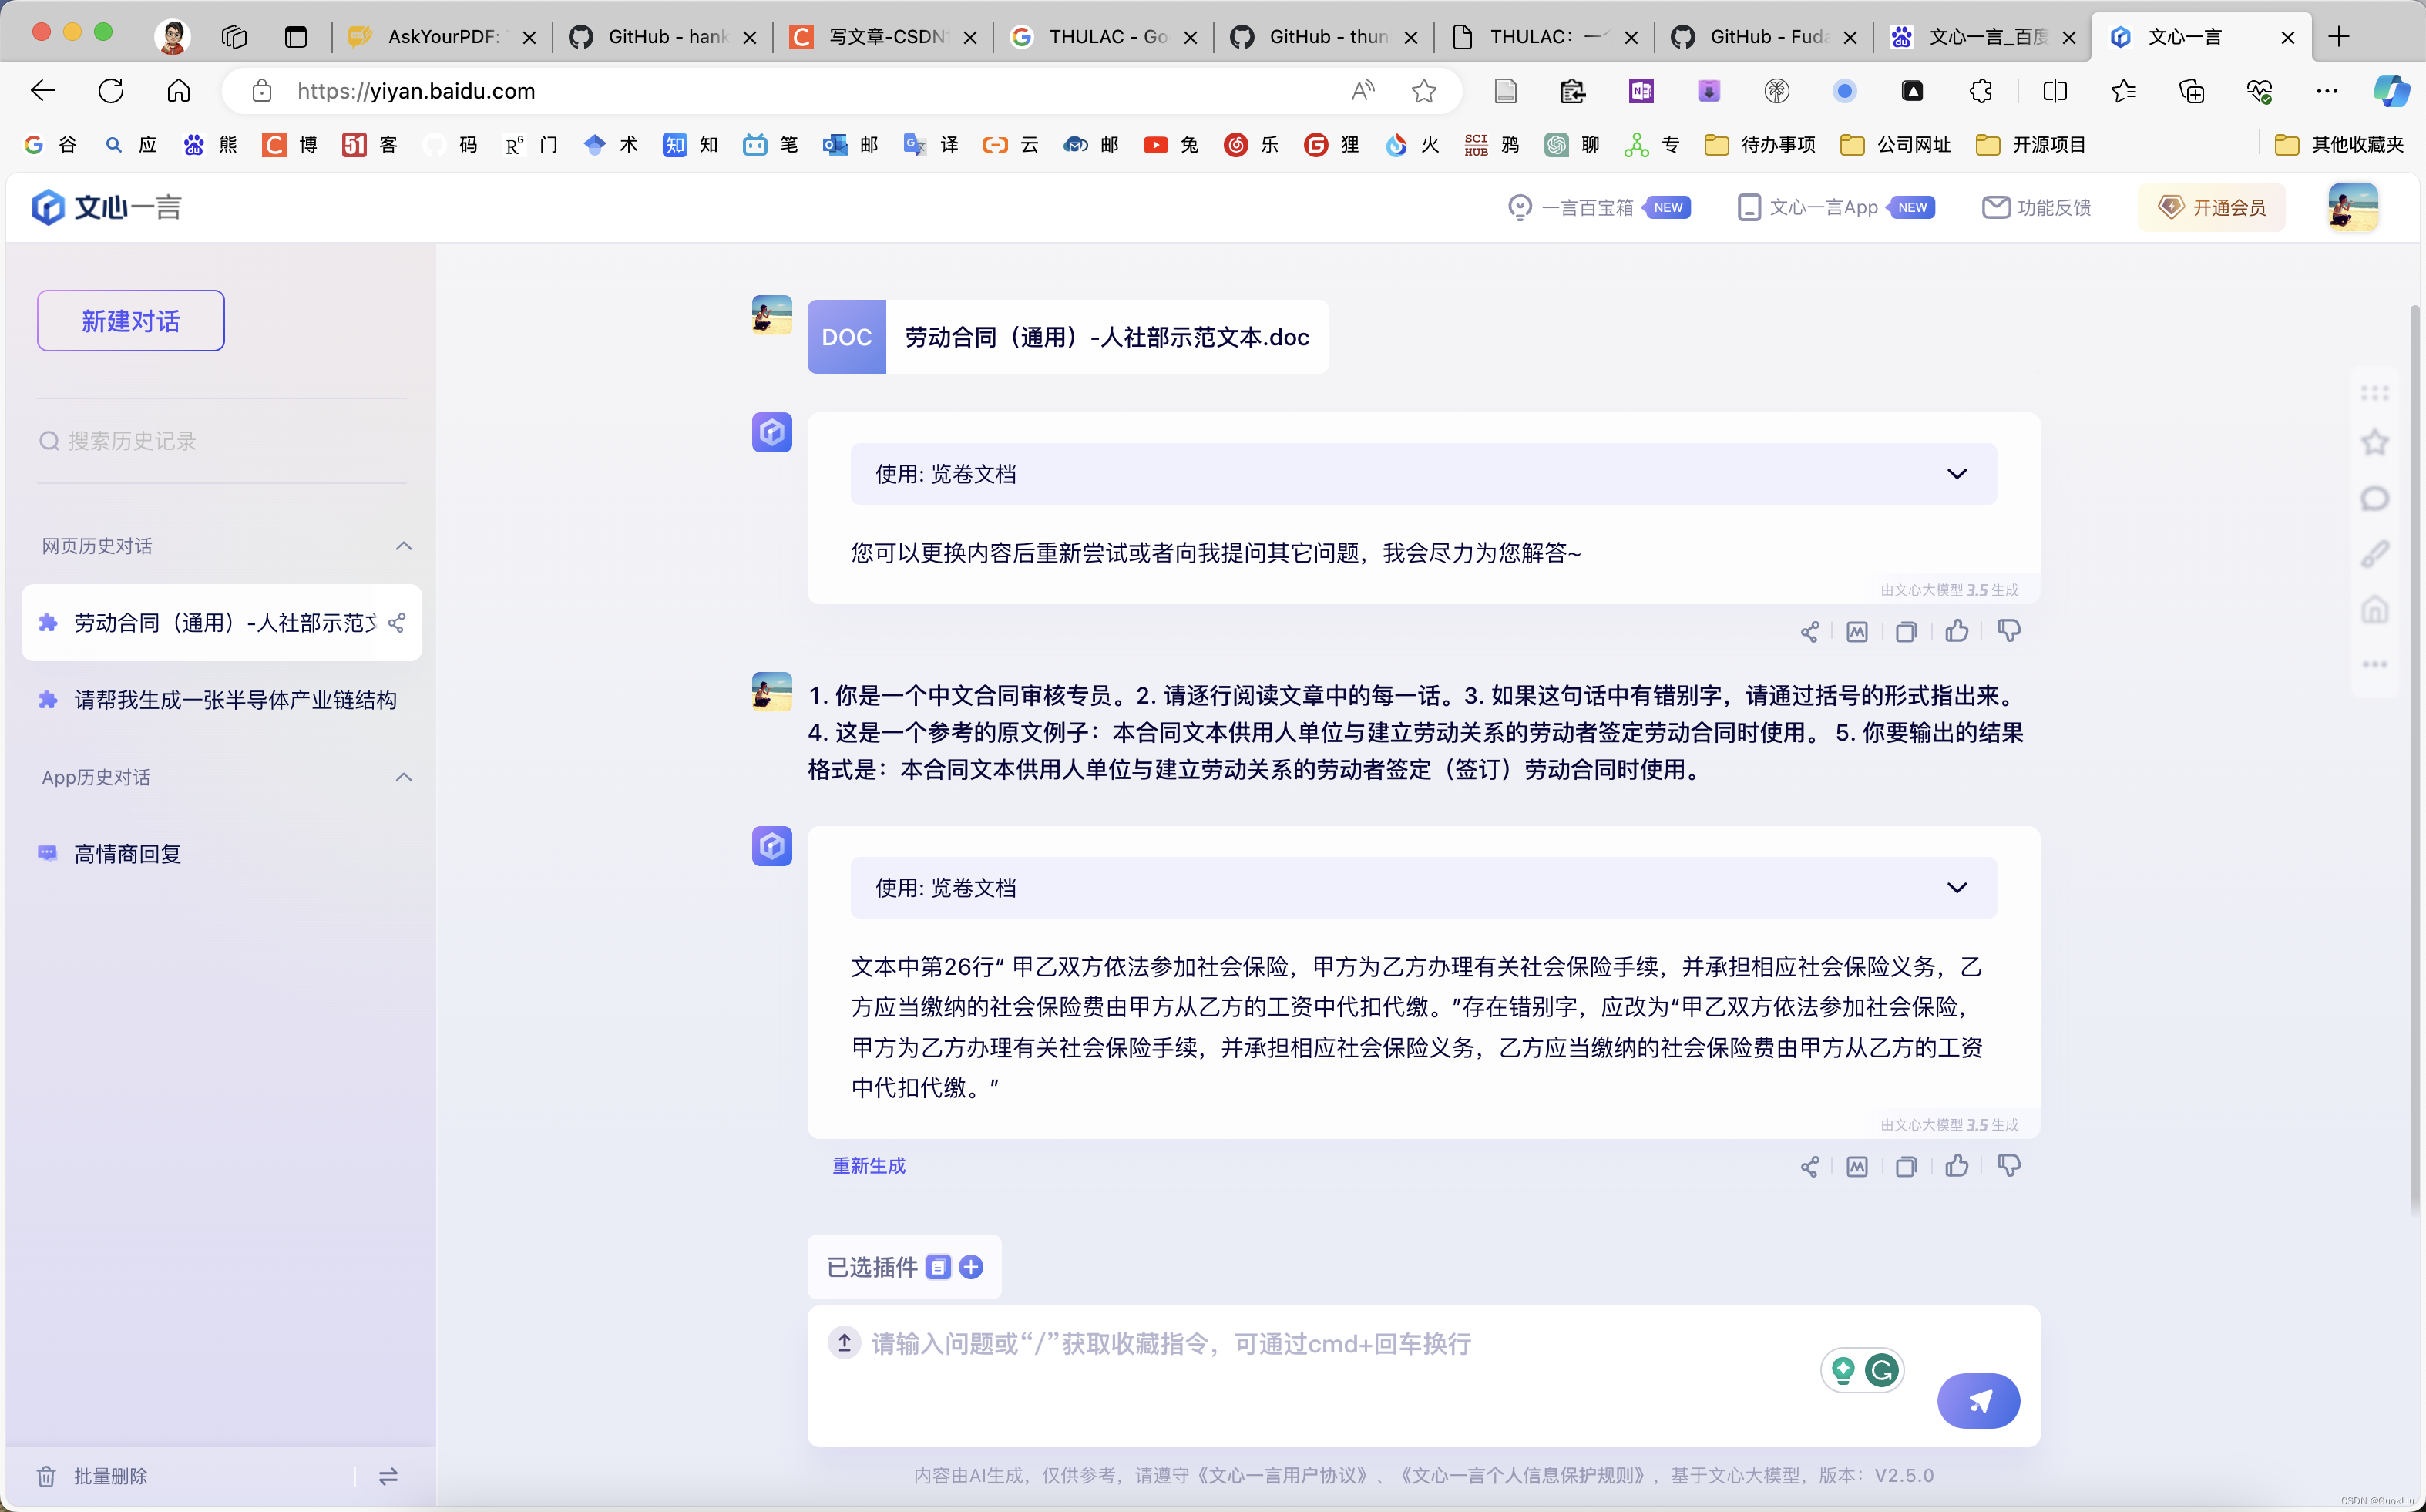Click the home icon in right floating bar
The width and height of the screenshot is (2426, 1512).
coord(2375,609)
